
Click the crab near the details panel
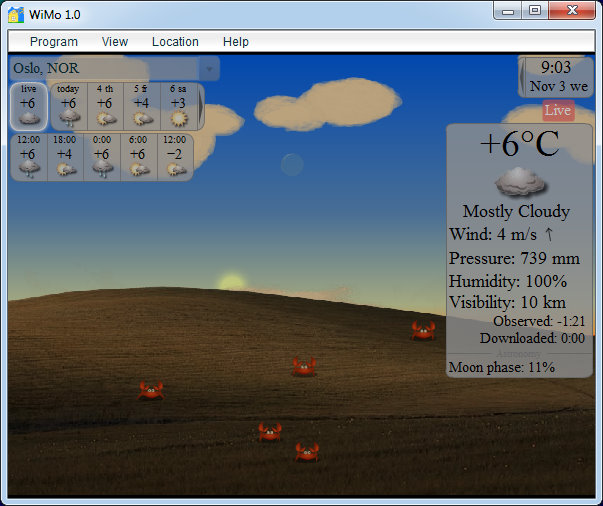[423, 330]
